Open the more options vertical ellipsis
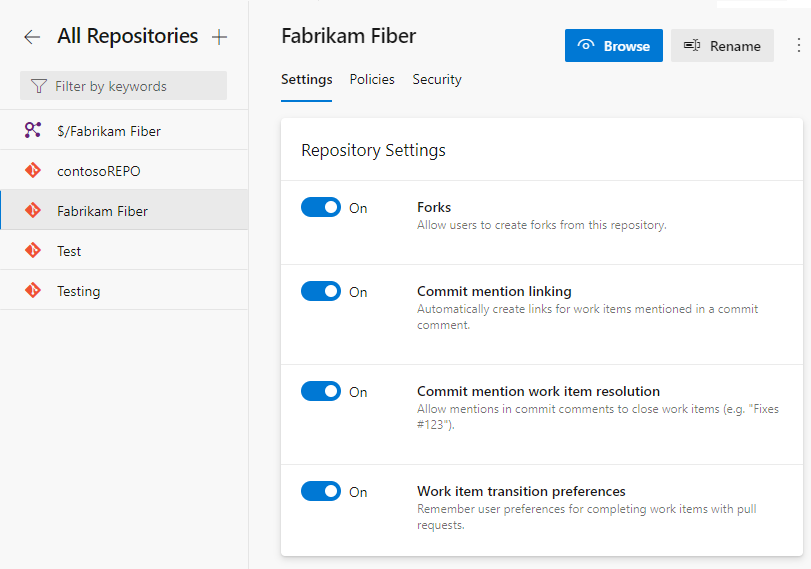 tap(799, 46)
